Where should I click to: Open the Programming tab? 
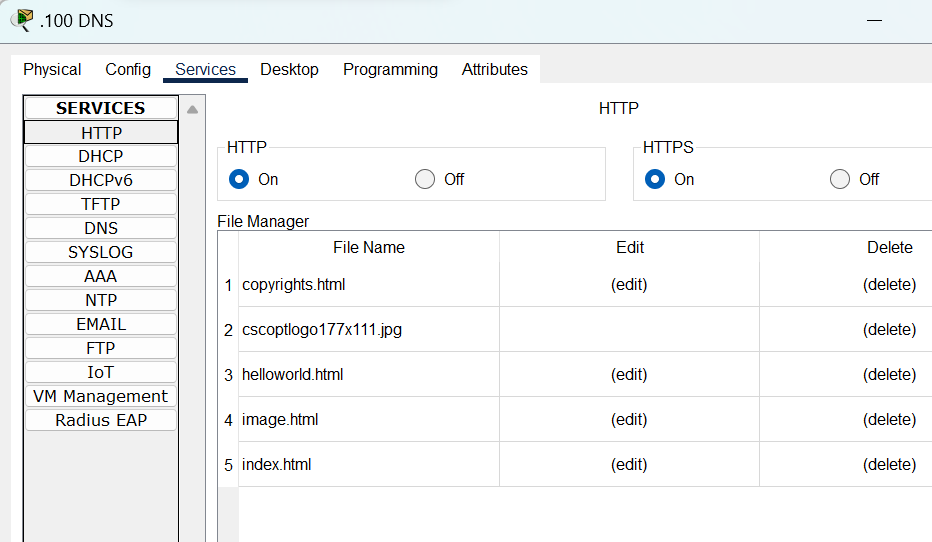pyautogui.click(x=390, y=69)
